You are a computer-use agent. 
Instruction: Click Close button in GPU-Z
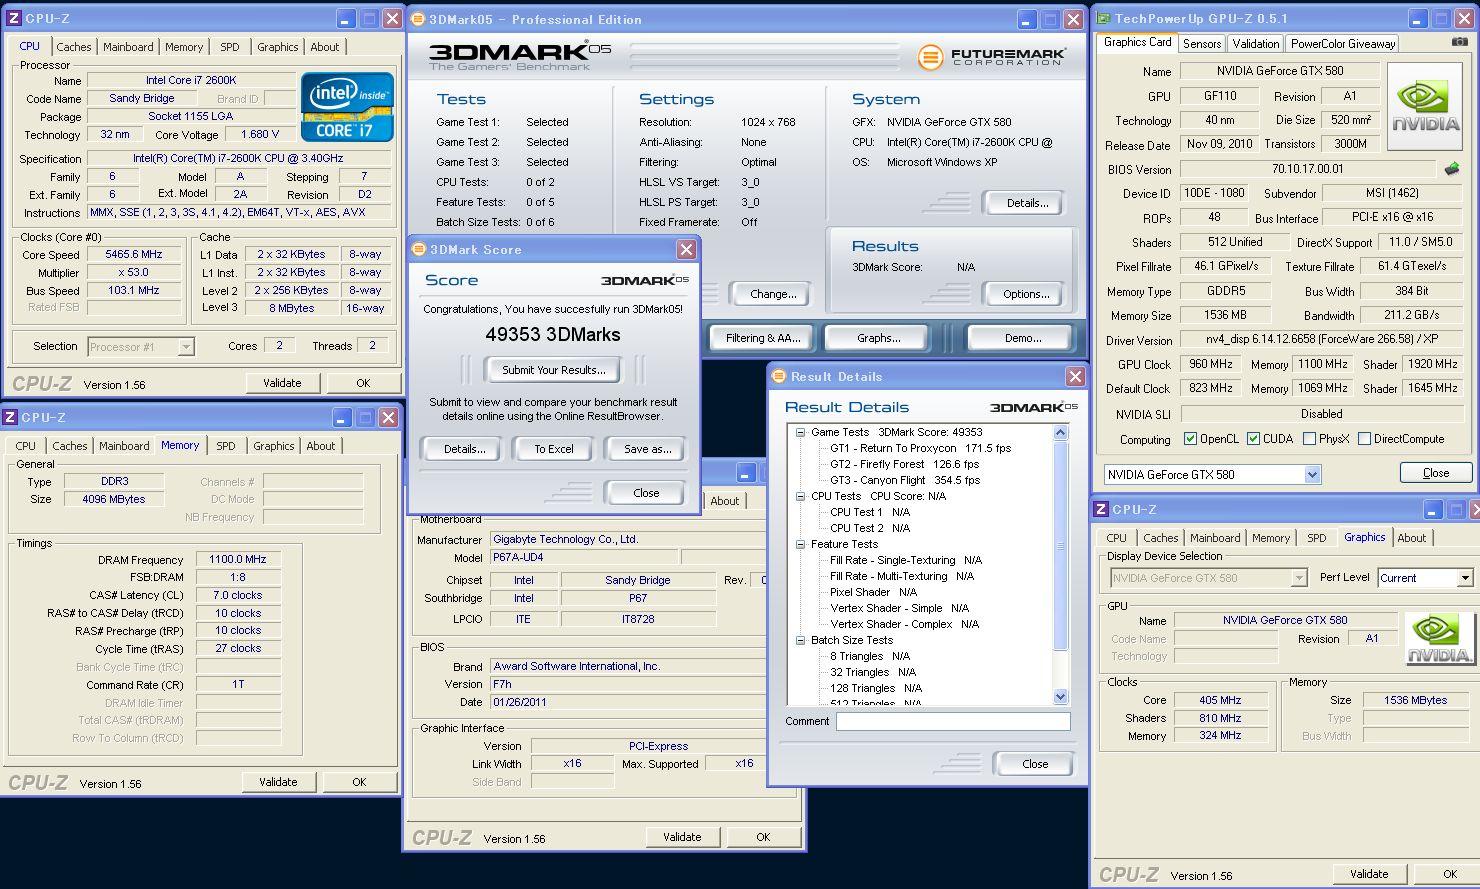click(x=1436, y=473)
